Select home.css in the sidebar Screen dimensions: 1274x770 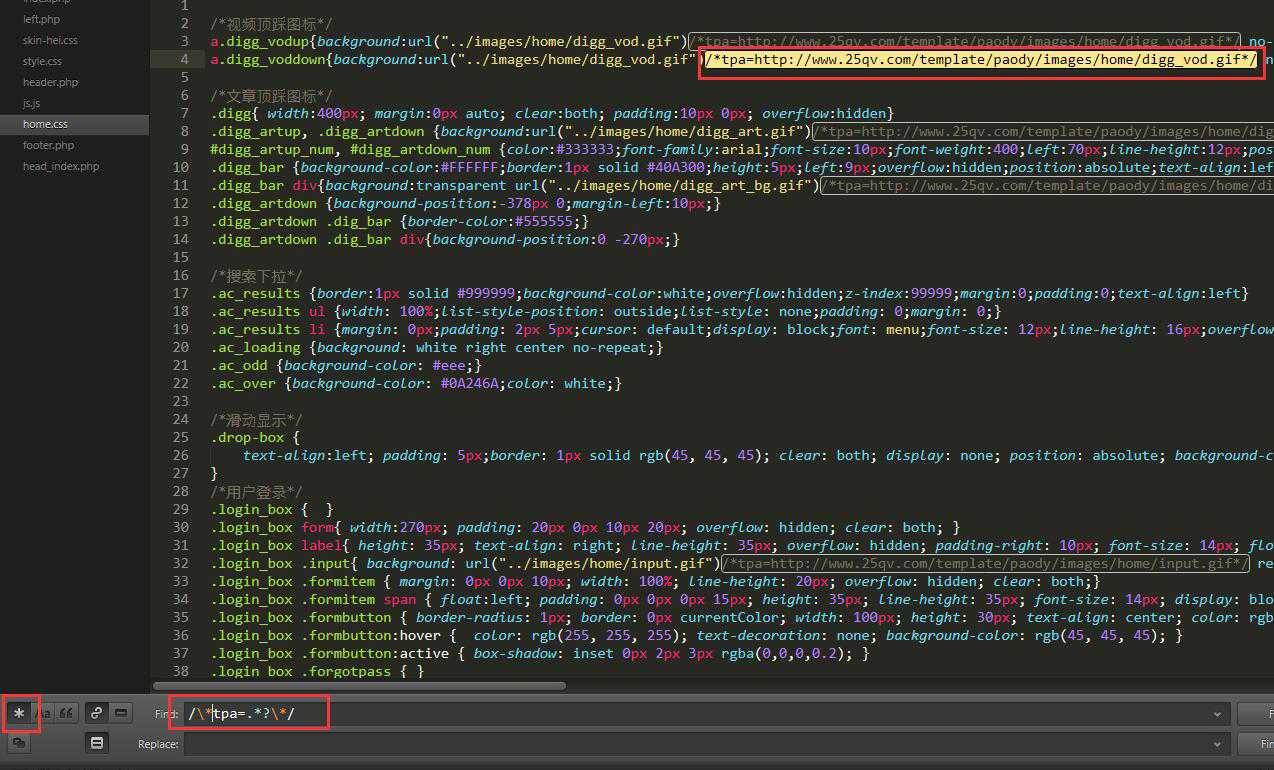coord(45,124)
